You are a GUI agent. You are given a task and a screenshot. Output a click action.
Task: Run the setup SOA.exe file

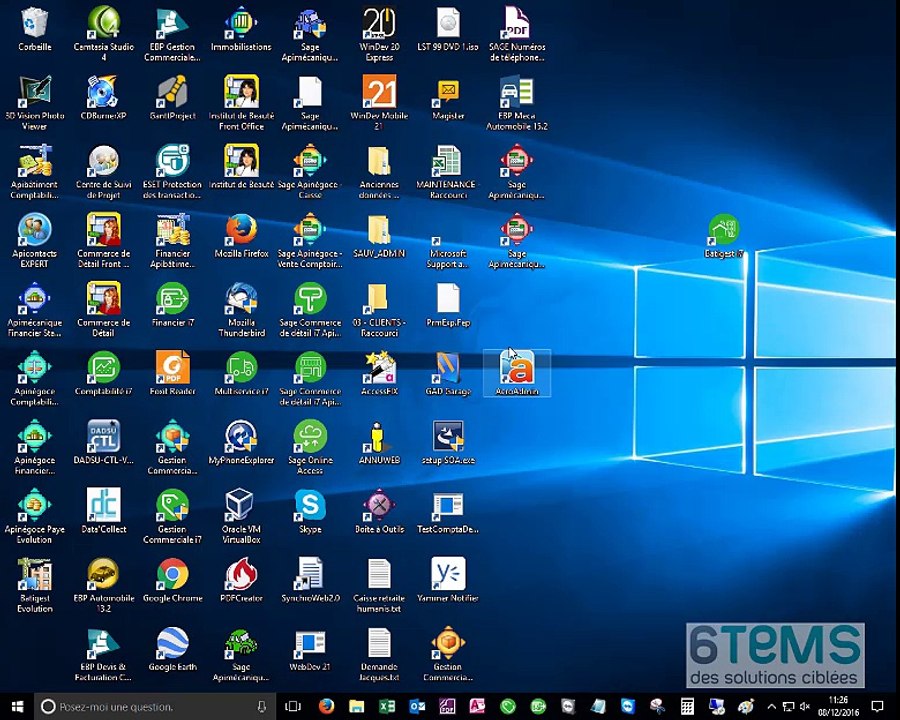click(x=448, y=442)
